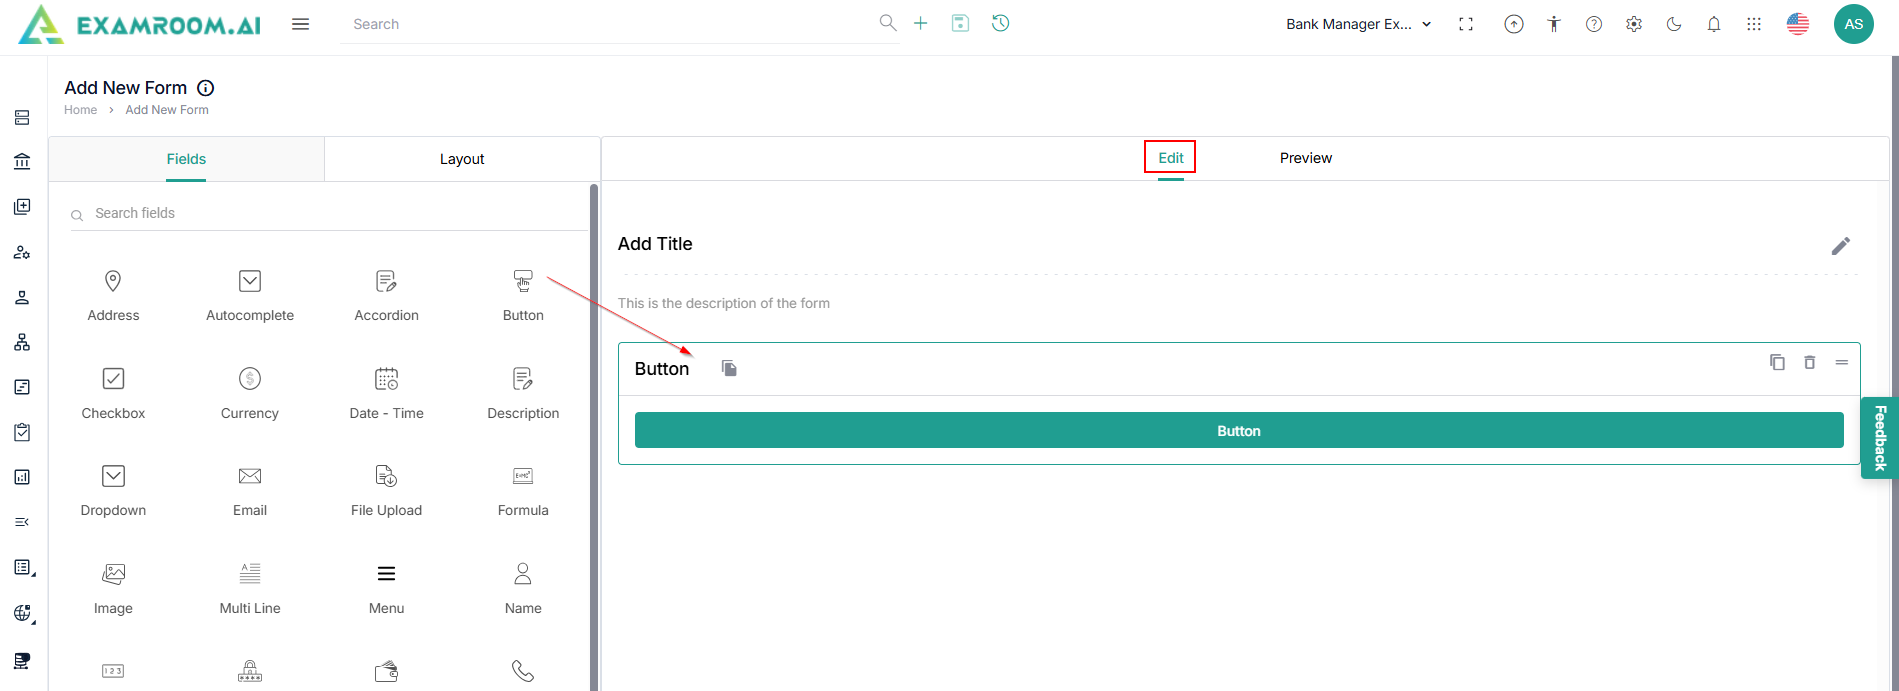This screenshot has width=1899, height=691.
Task: Switch to the Layout tab
Action: [x=462, y=159]
